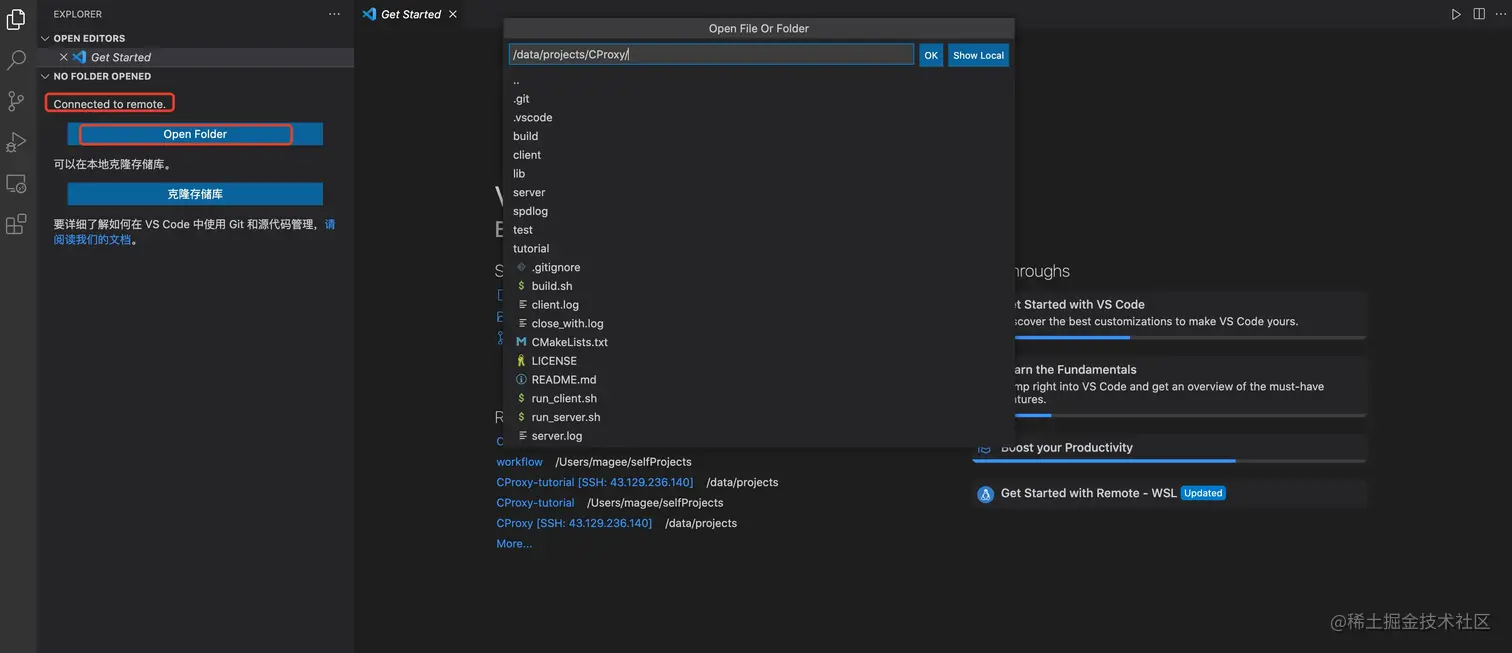Image resolution: width=1512 pixels, height=653 pixels.
Task: Open recent CProxy-tutorial [SSH: 43.129.236.140] link
Action: [x=594, y=482]
